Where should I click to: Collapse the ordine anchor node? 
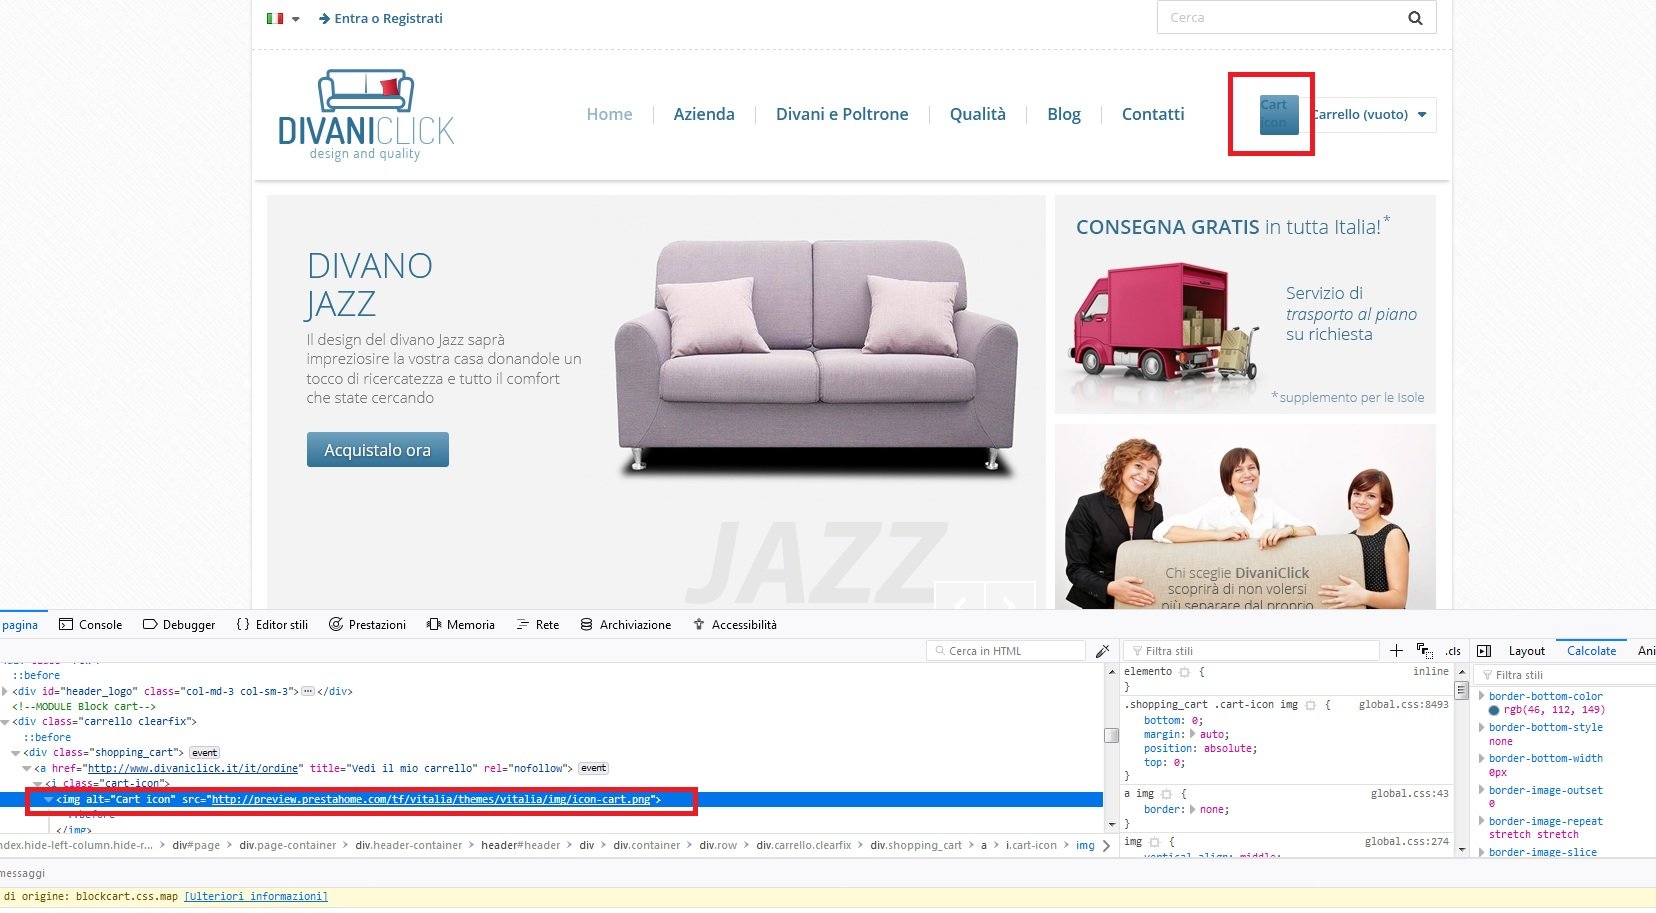pyautogui.click(x=27, y=769)
